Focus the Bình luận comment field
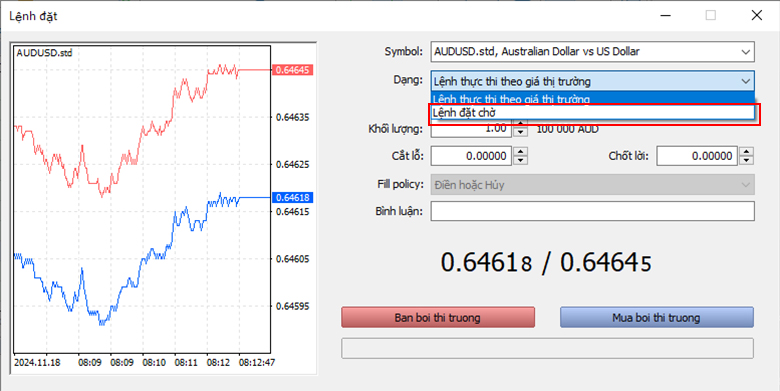Screen dimensions: 780x391 pos(592,211)
